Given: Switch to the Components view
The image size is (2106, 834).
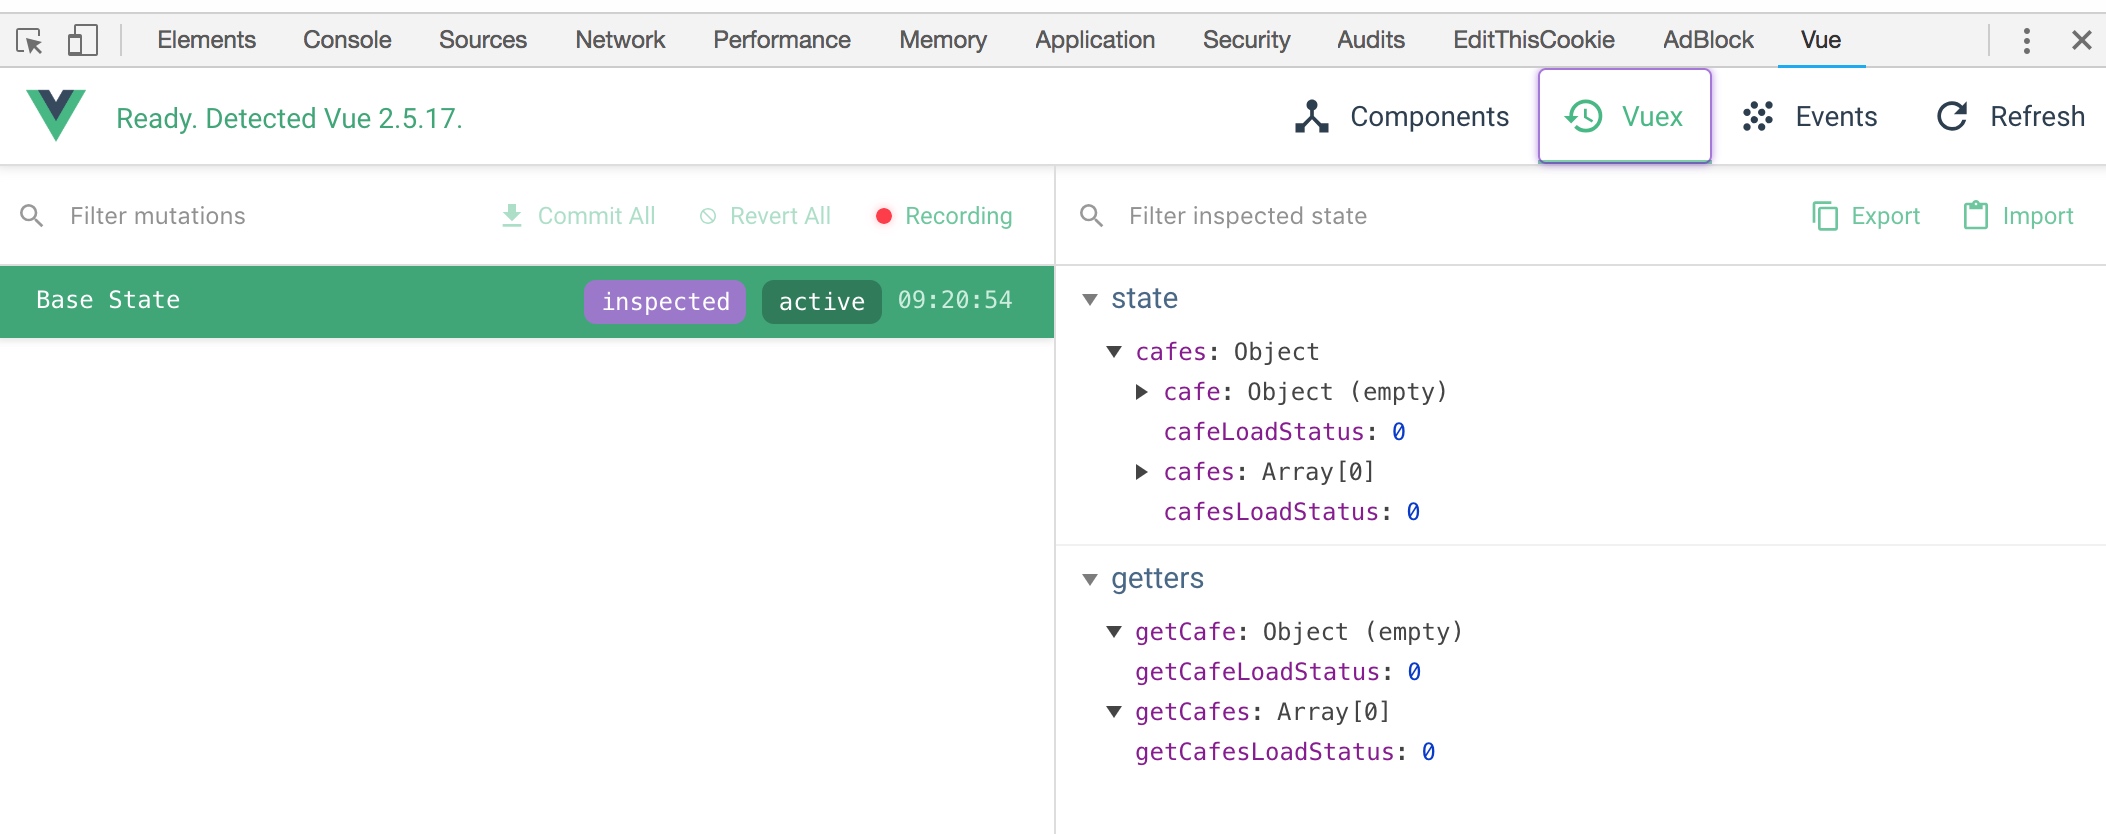Looking at the screenshot, I should [1402, 117].
